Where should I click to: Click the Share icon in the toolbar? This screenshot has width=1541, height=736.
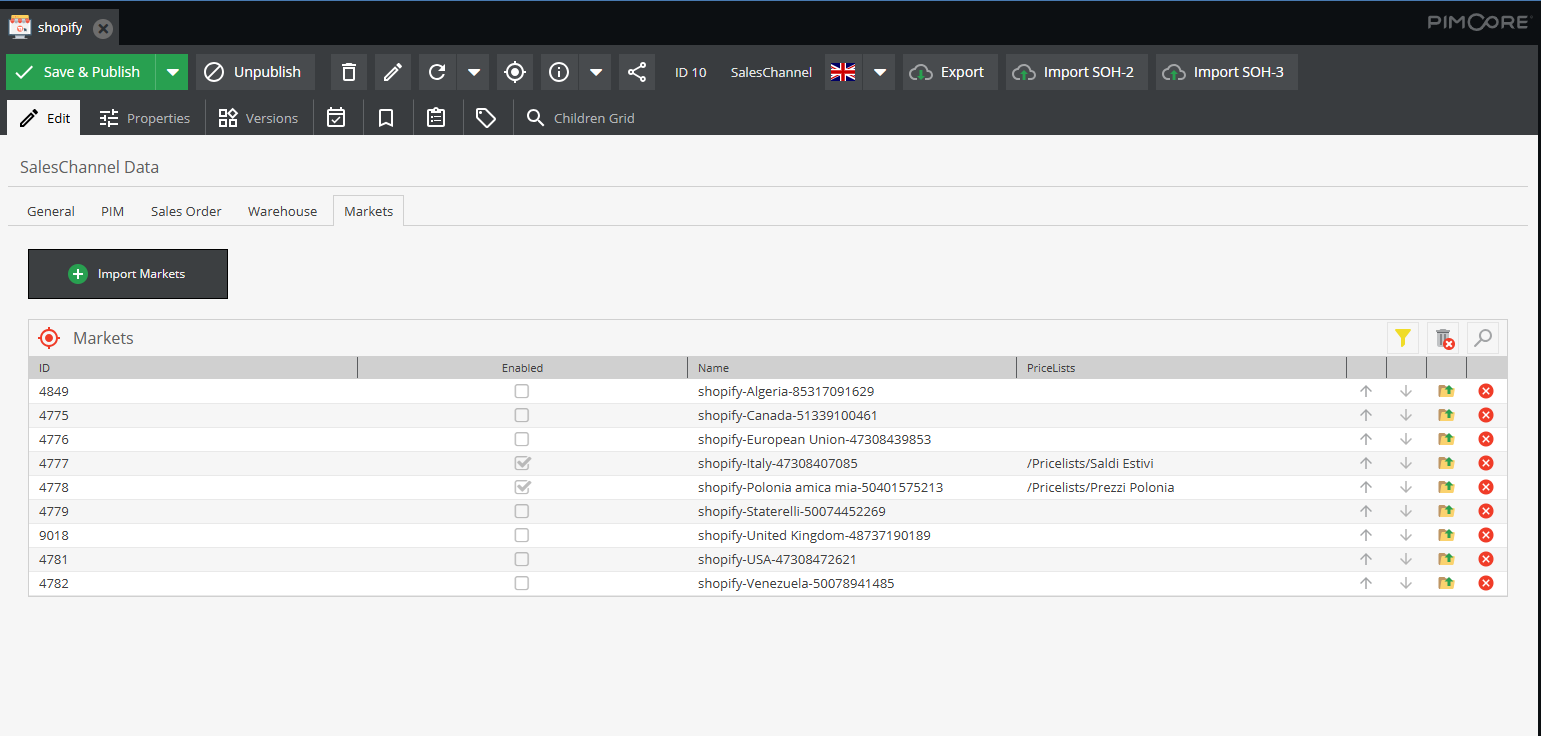[637, 72]
